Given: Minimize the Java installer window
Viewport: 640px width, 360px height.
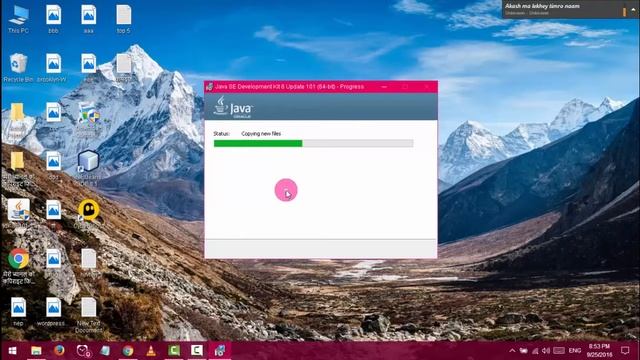Looking at the screenshot, I should 384,87.
